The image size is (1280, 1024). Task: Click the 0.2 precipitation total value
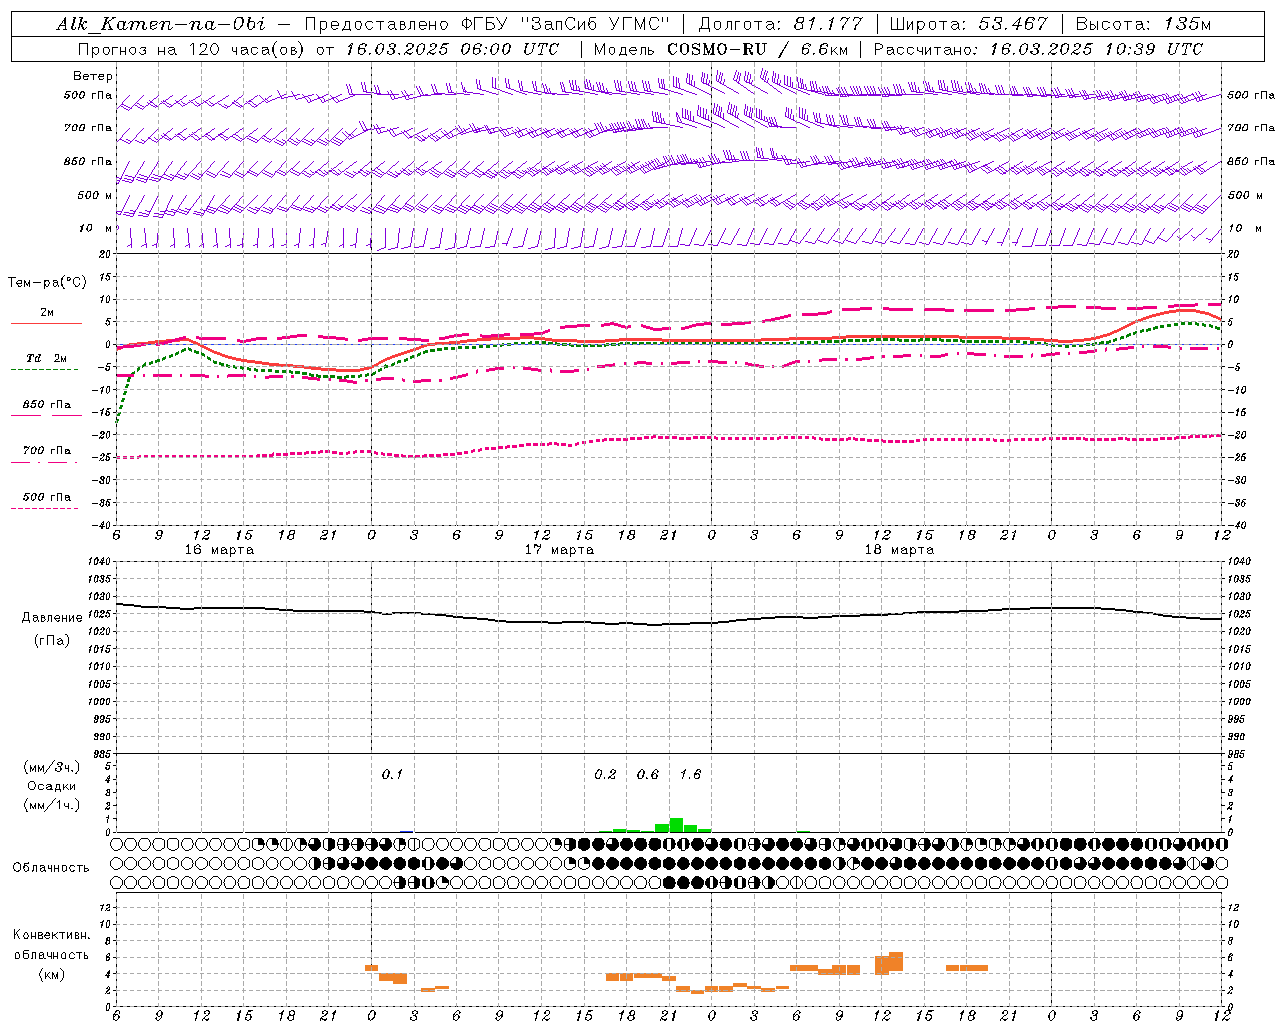pyautogui.click(x=605, y=775)
